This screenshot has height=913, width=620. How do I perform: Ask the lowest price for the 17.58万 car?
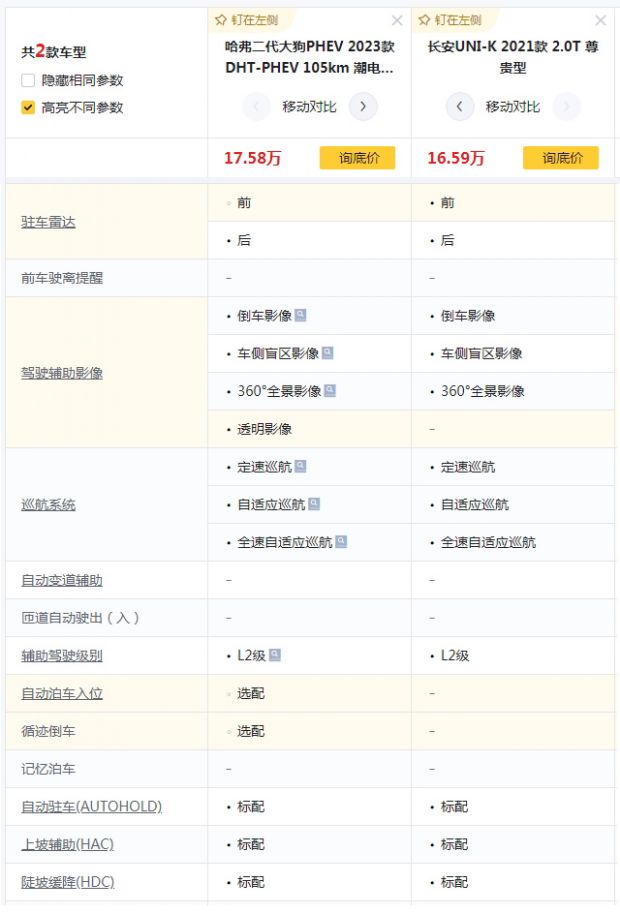[x=357, y=158]
